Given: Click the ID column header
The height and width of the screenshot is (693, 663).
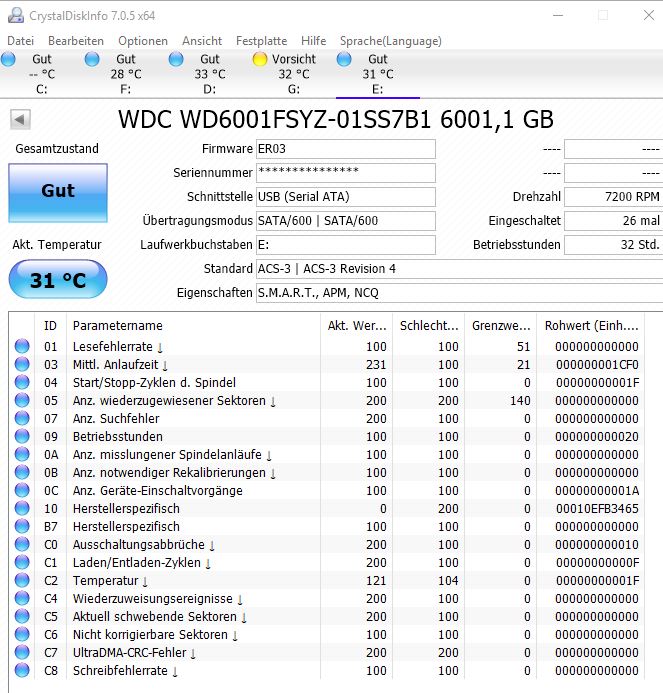Looking at the screenshot, I should pos(50,326).
